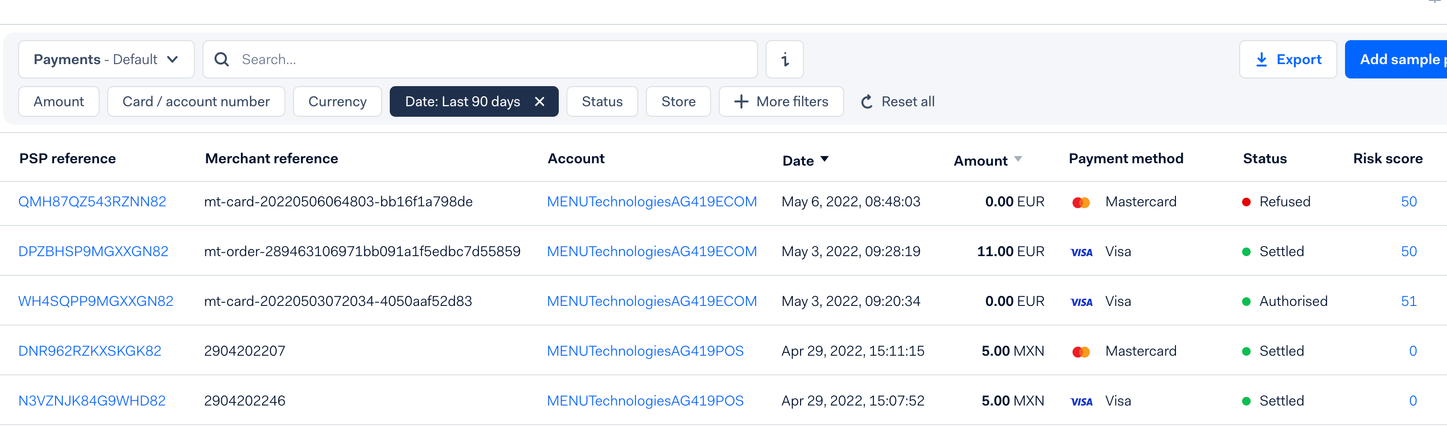Open PSP reference DPZBHSP9MGXXGN82
1447x427 pixels.
click(x=93, y=251)
